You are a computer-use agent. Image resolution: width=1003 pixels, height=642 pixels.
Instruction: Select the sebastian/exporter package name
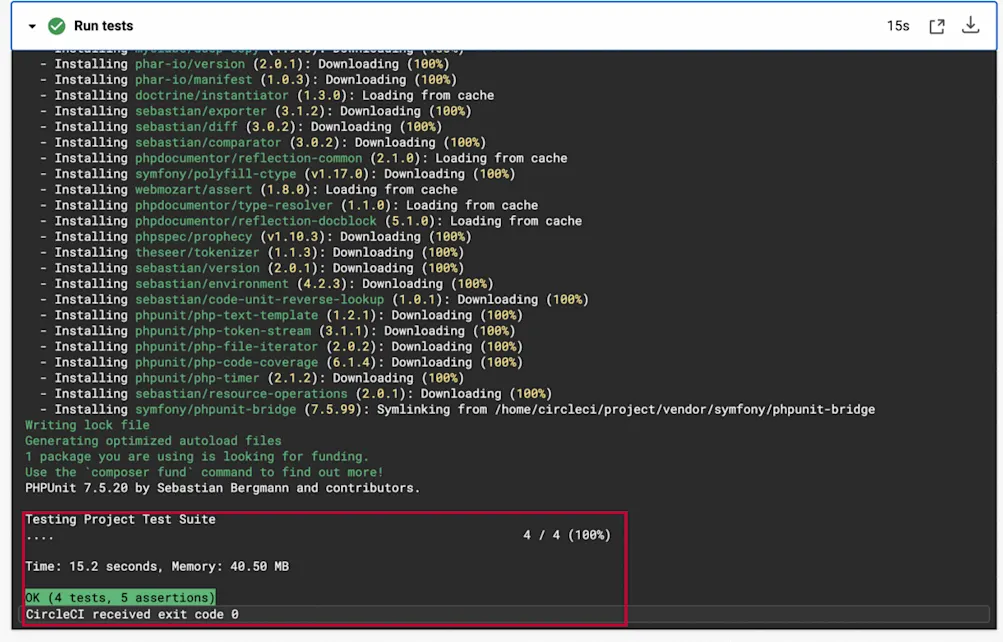click(201, 111)
